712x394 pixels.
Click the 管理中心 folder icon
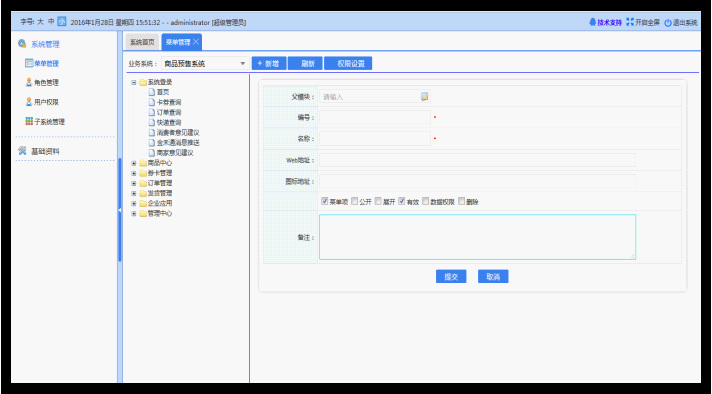point(143,213)
